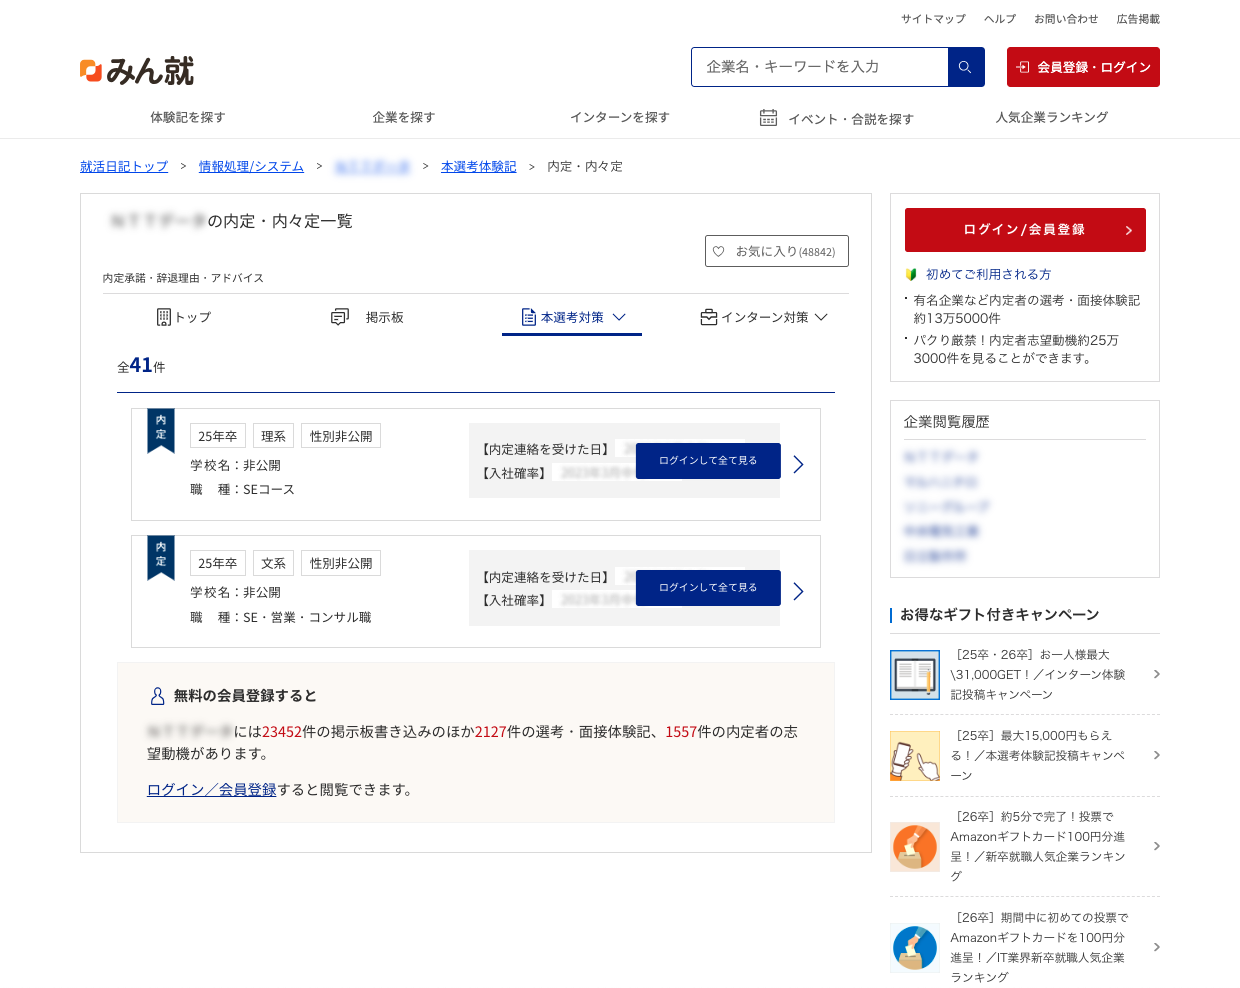
Task: Click the arrow on 期間中に初めての投票 campaign row
Action: click(x=1157, y=947)
